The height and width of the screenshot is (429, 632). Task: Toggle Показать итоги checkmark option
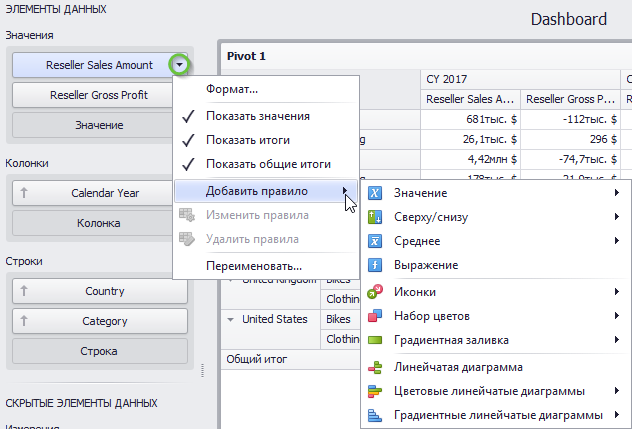click(266, 140)
